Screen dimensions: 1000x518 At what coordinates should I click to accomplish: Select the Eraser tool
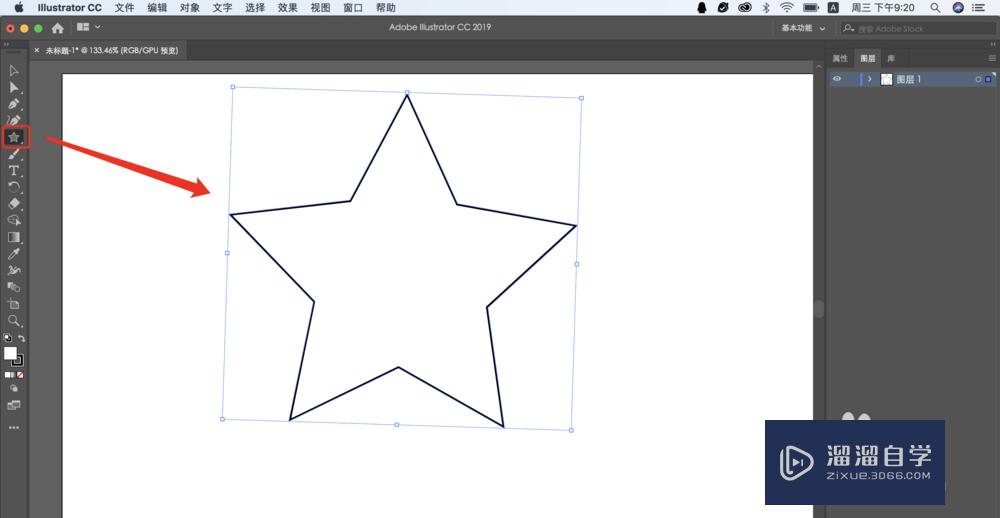[14, 203]
